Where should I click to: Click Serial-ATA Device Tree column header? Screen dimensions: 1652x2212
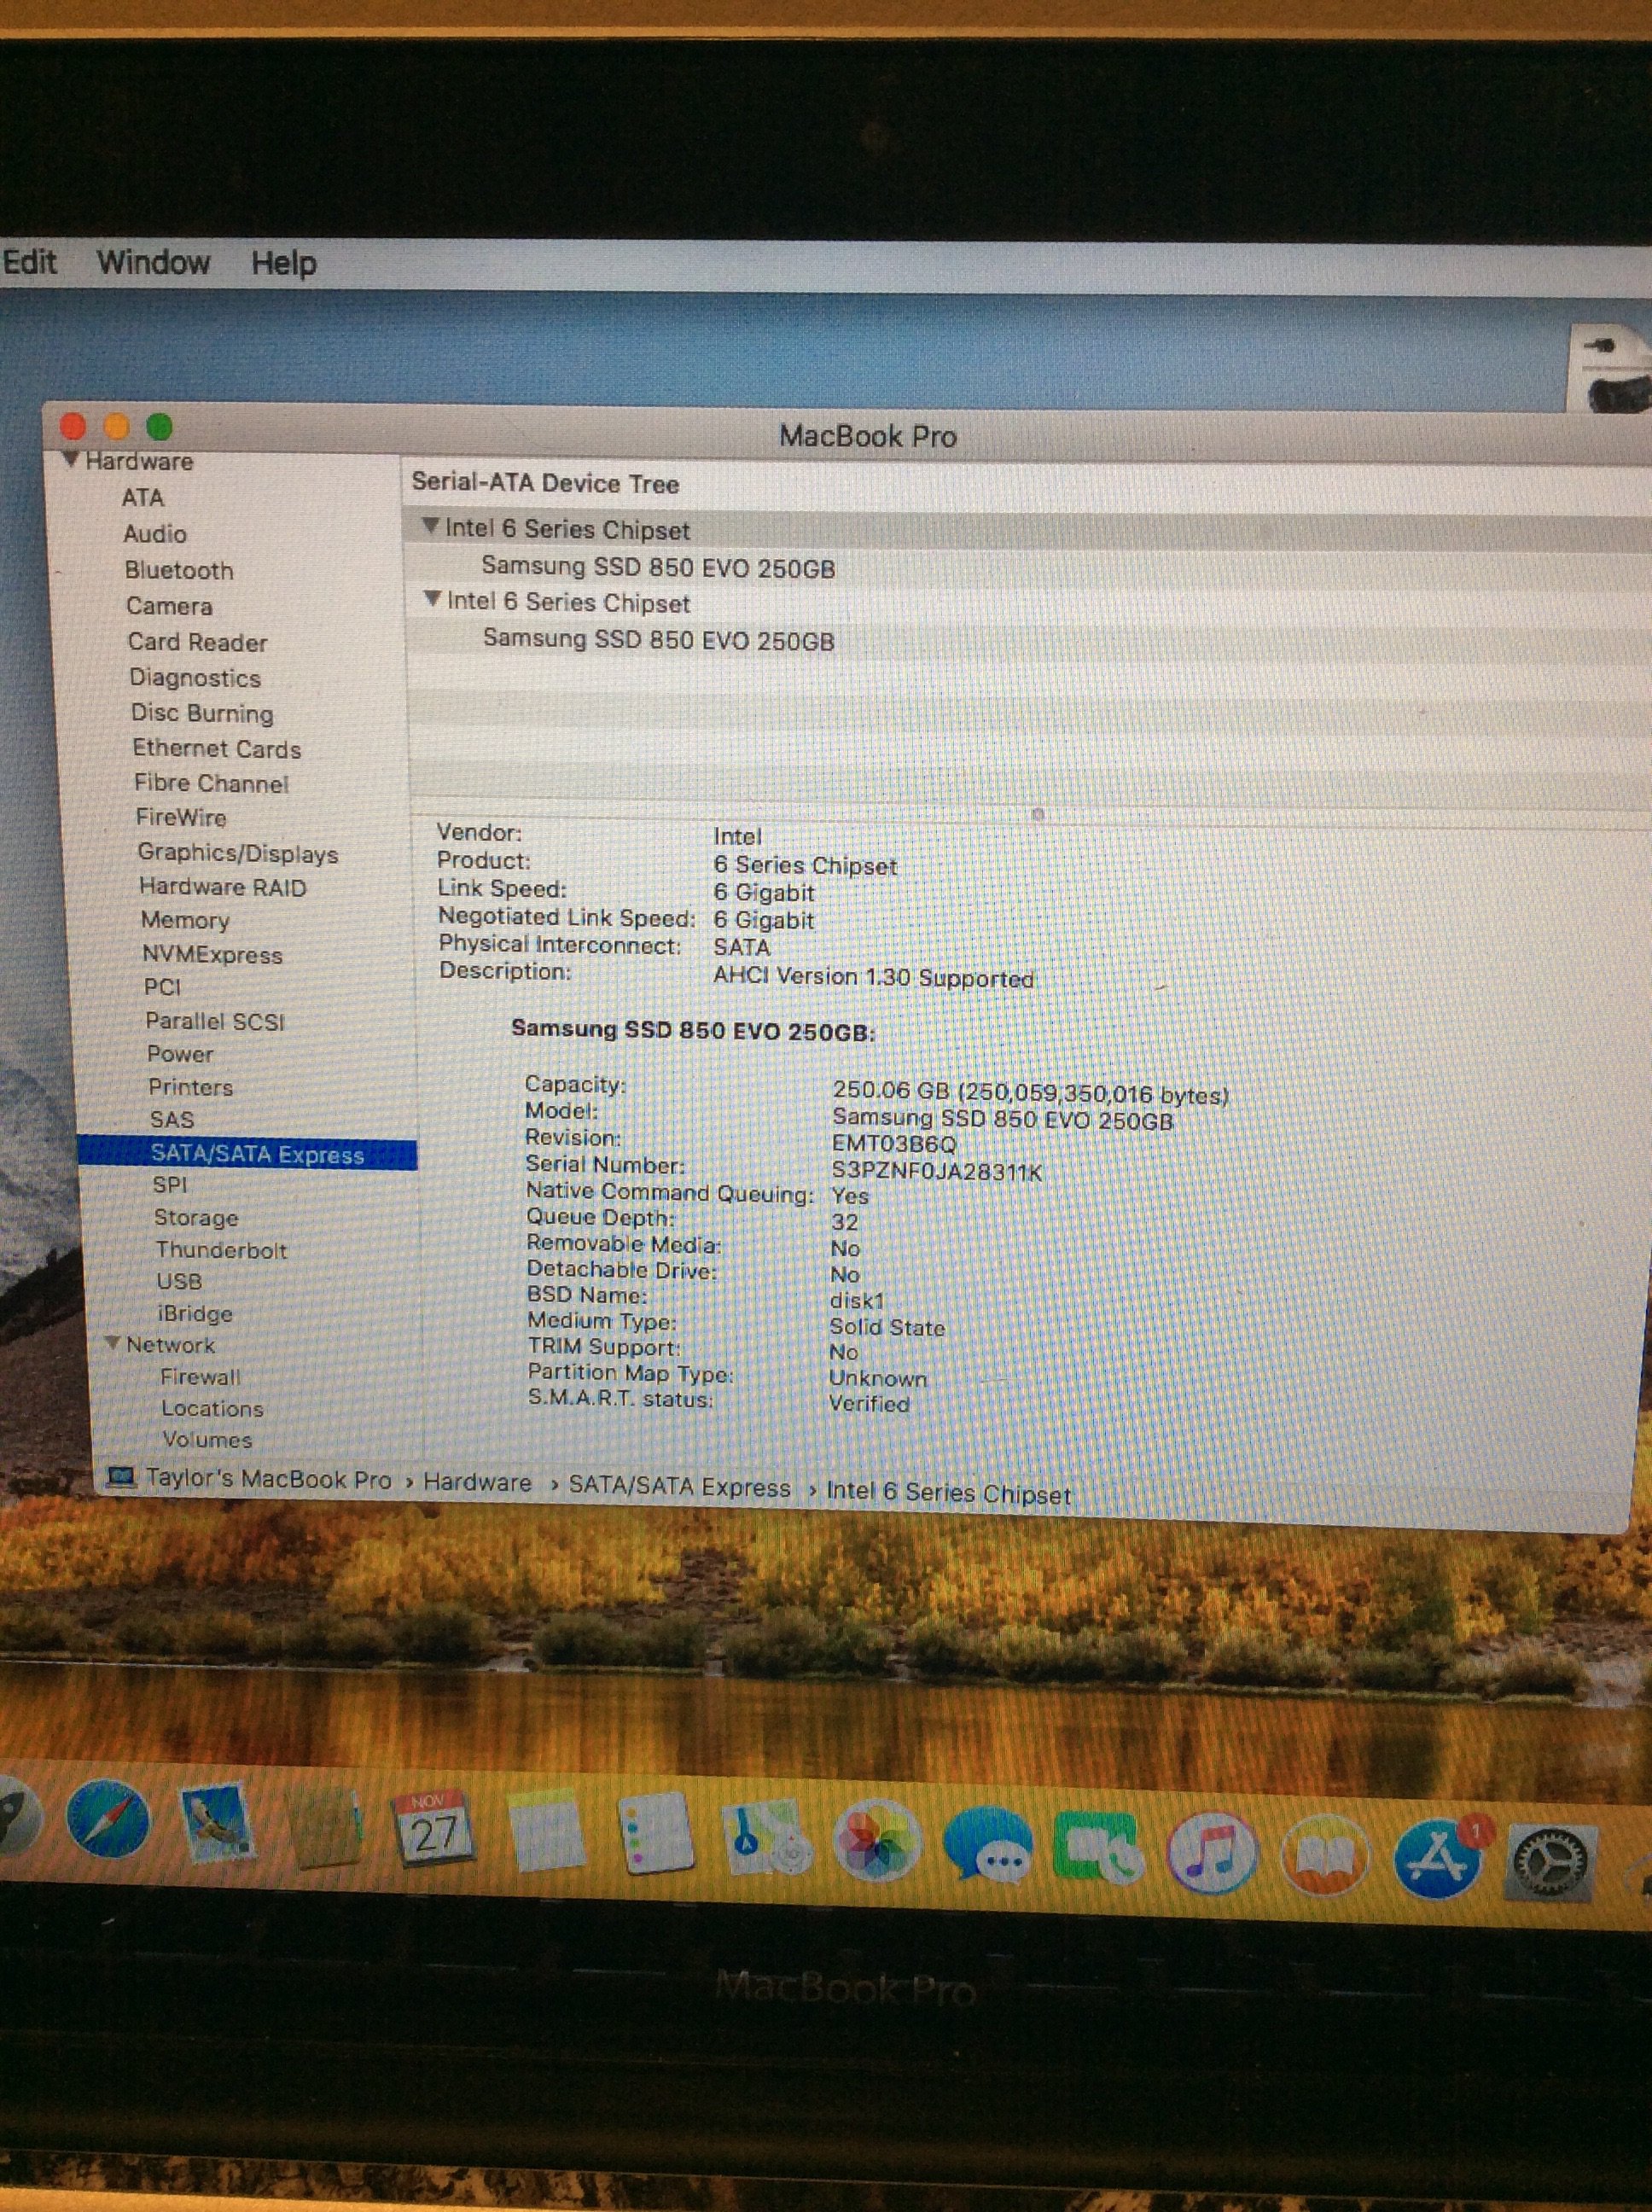tap(545, 483)
